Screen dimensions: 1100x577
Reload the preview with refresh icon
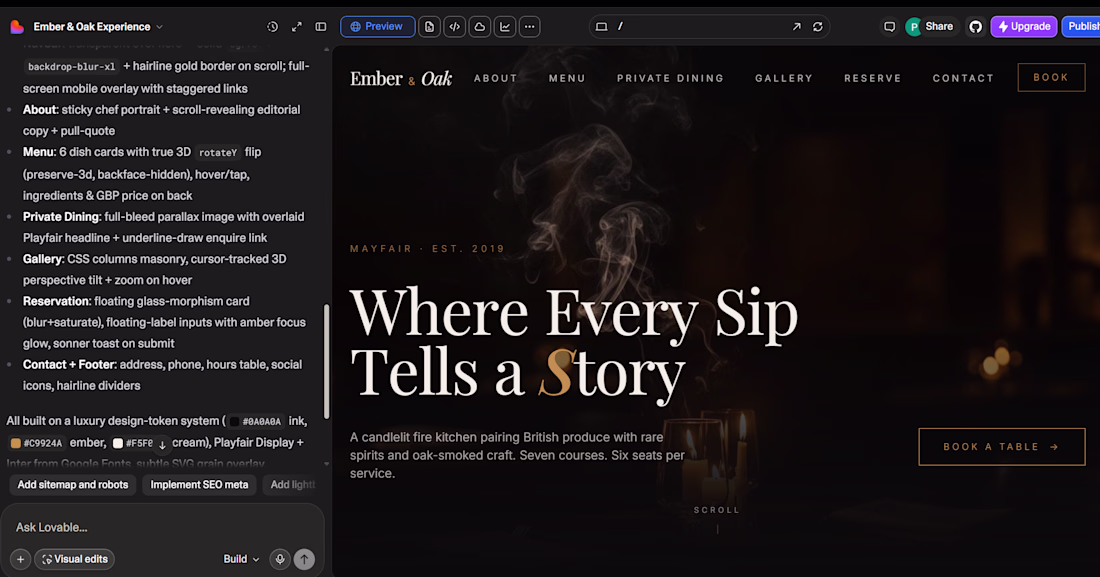click(818, 27)
